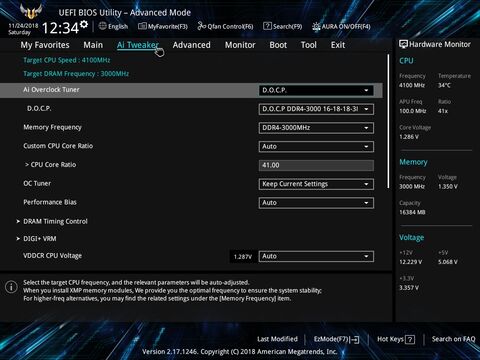Screen dimensions: 480x360
Task: Open the VDDCR CPU Voltage dropdown
Action: (x=316, y=256)
